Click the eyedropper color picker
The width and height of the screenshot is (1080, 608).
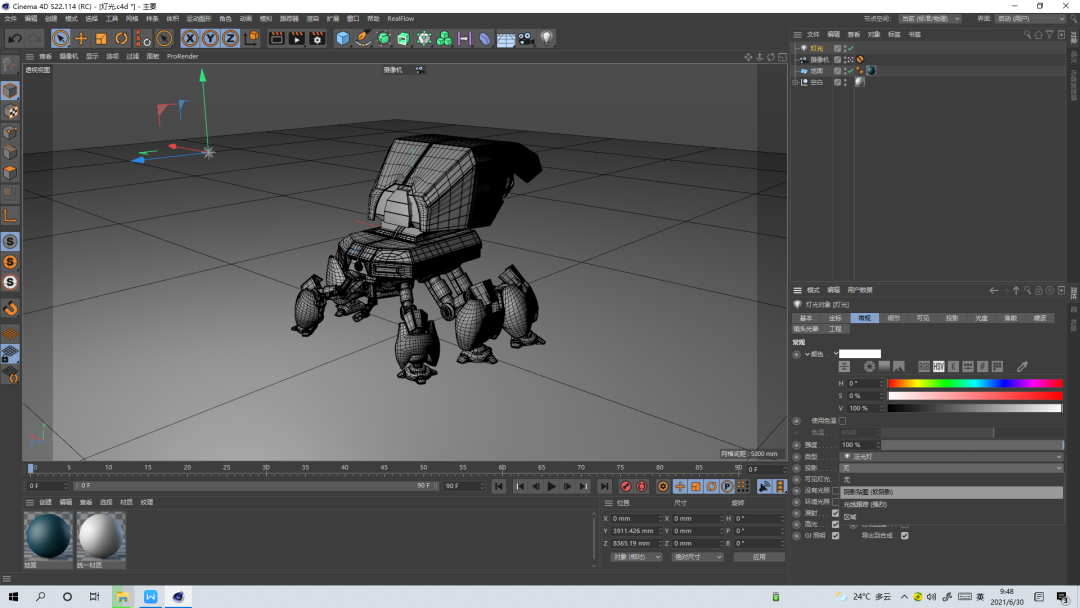[x=1022, y=367]
